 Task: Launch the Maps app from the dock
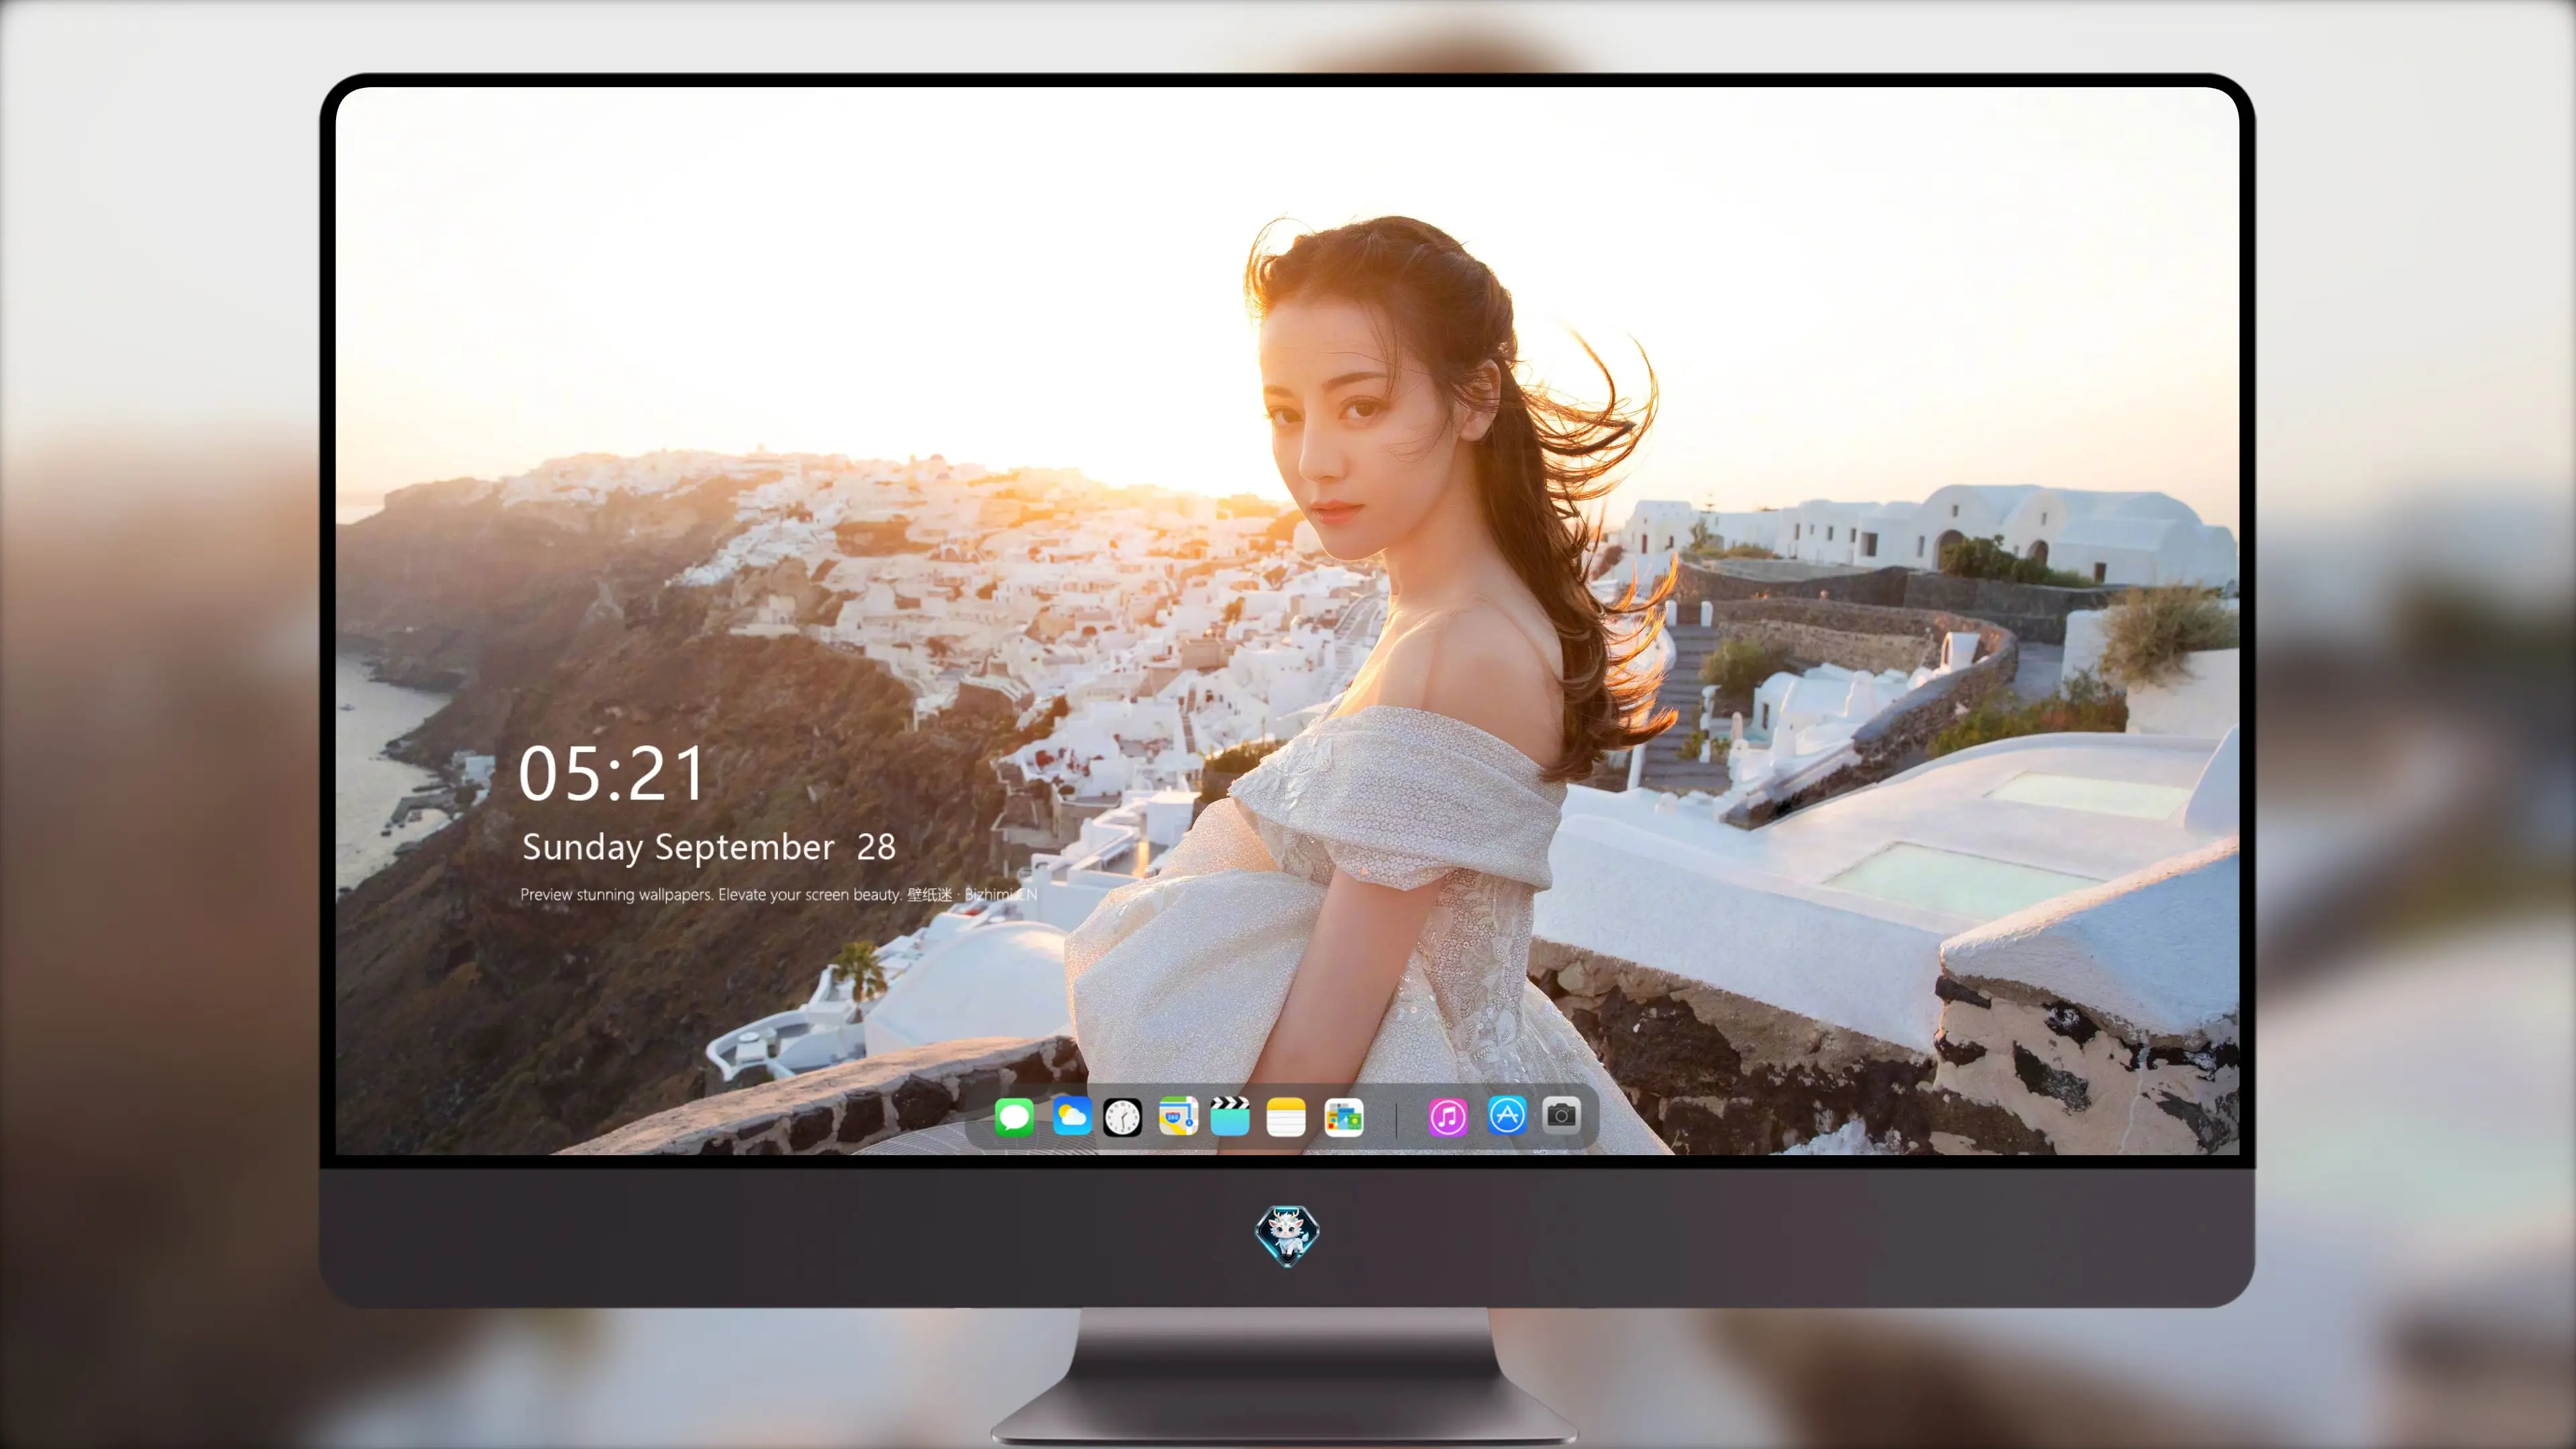(x=1178, y=1116)
